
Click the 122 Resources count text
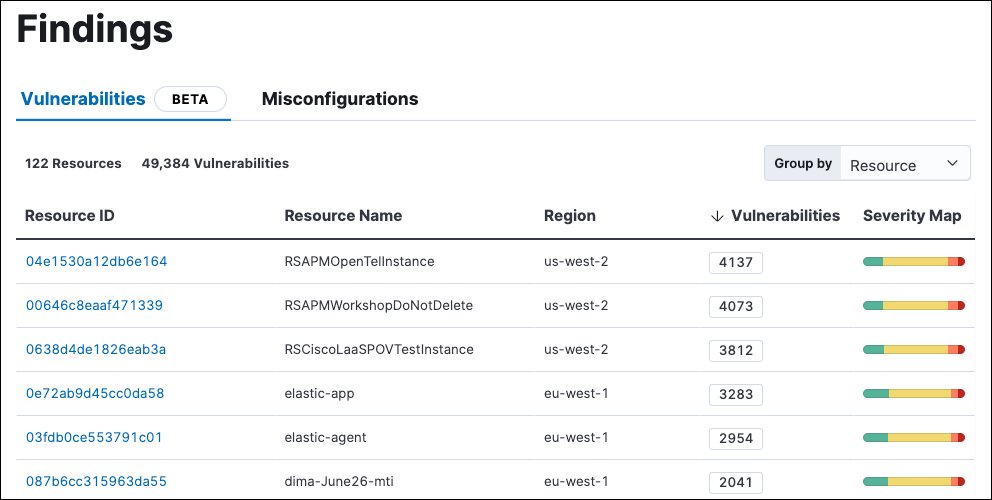(73, 163)
